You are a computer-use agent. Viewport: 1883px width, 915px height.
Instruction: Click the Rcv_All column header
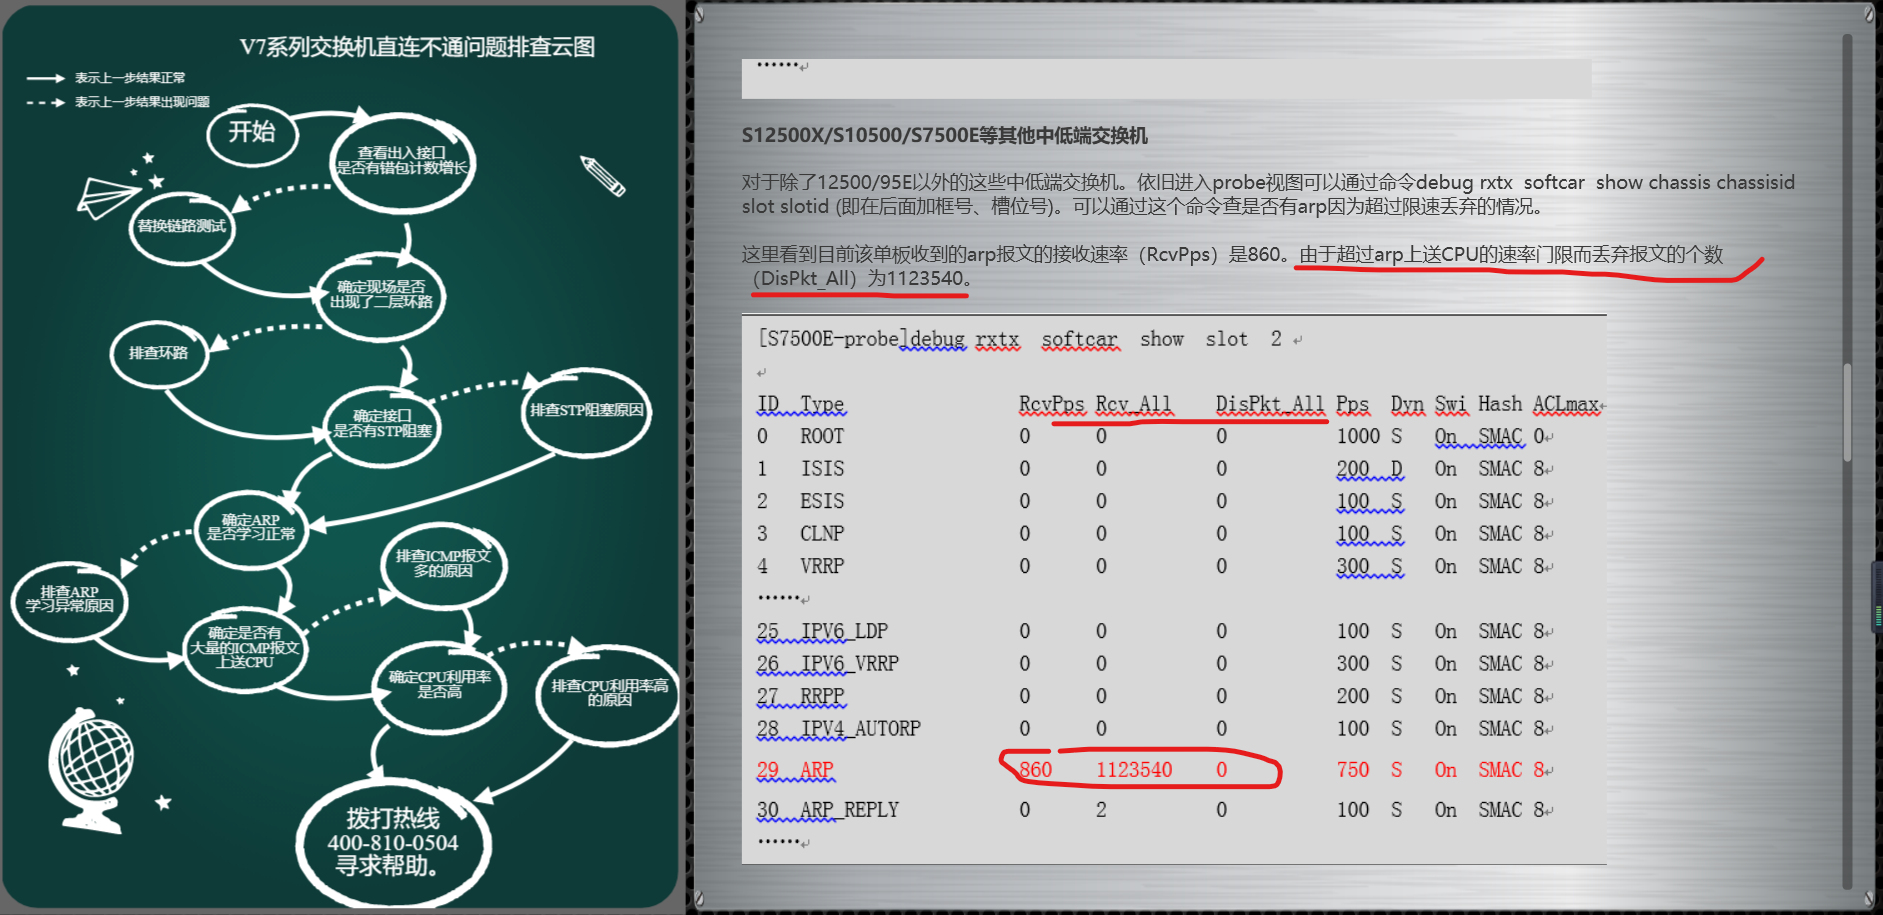tap(1133, 405)
